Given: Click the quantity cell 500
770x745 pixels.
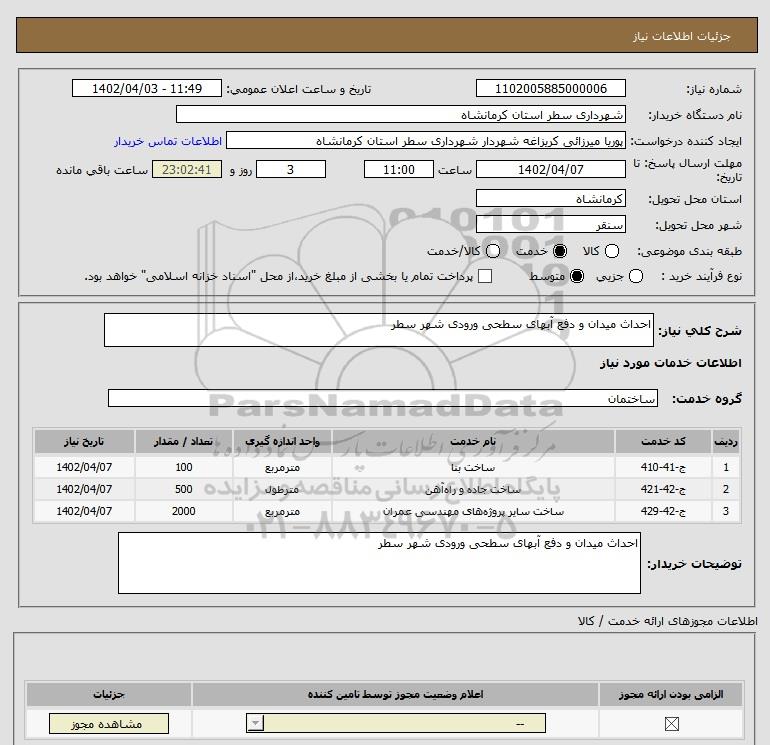Looking at the screenshot, I should (184, 490).
